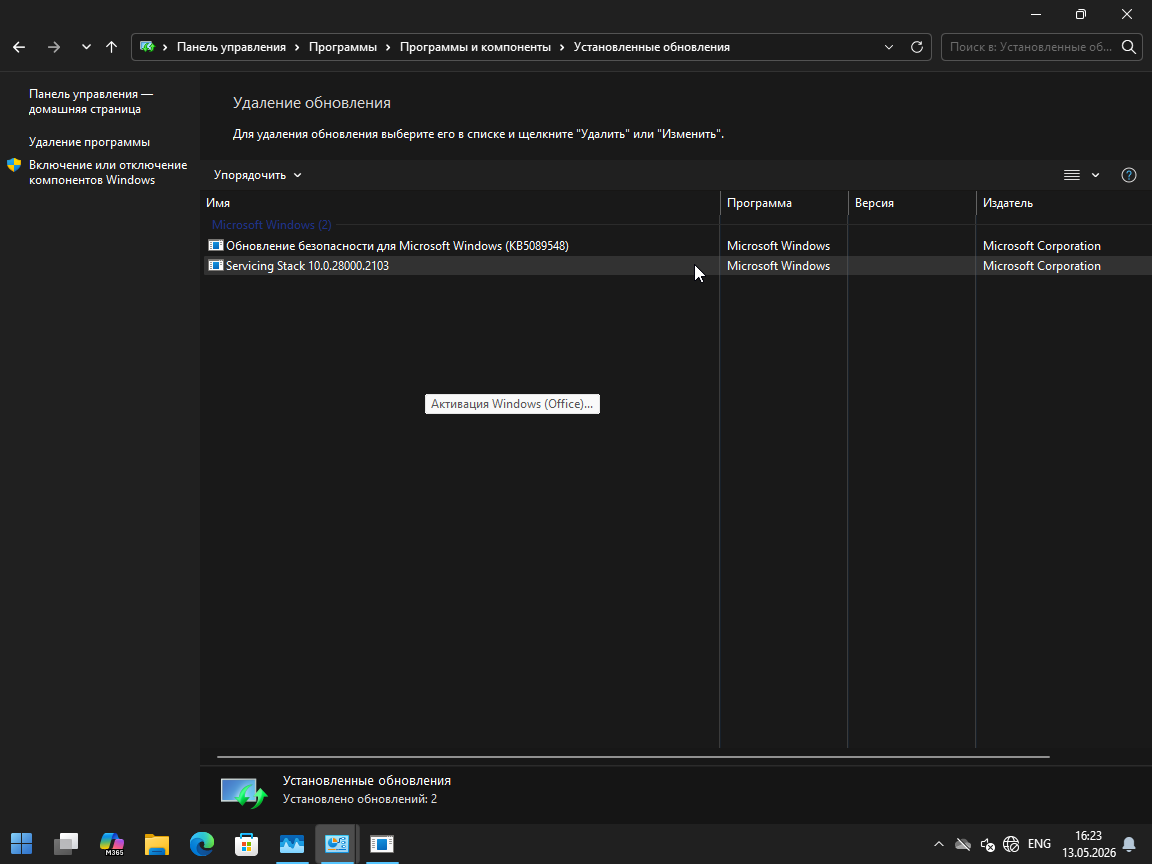The width and height of the screenshot is (1152, 864).
Task: Open Microsoft Store from the taskbar
Action: [246, 843]
